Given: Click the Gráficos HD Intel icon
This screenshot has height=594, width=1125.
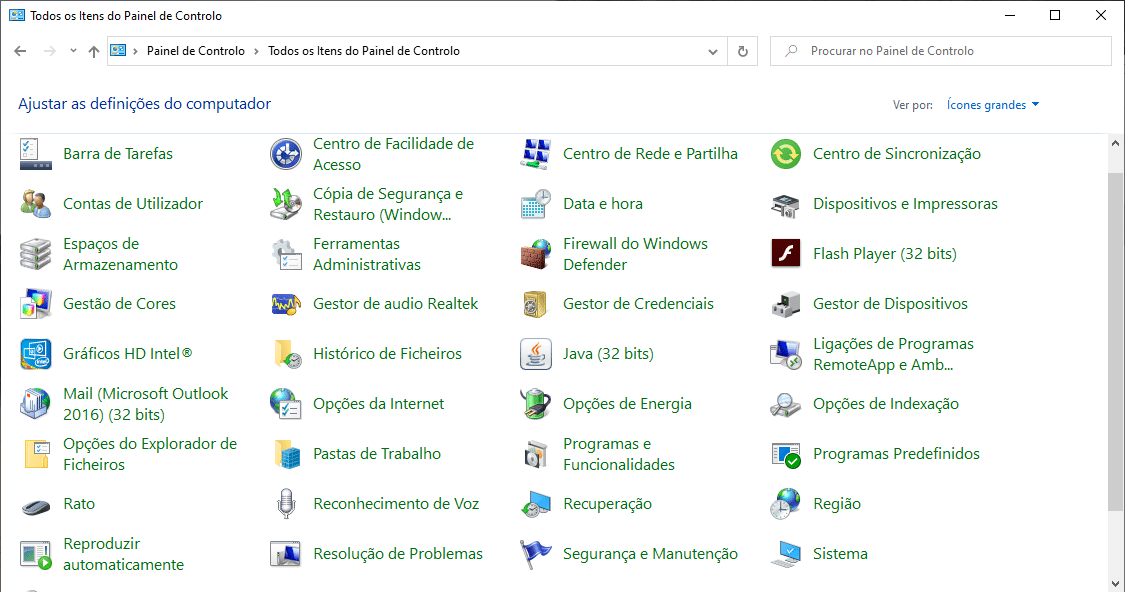Looking at the screenshot, I should click(x=35, y=354).
